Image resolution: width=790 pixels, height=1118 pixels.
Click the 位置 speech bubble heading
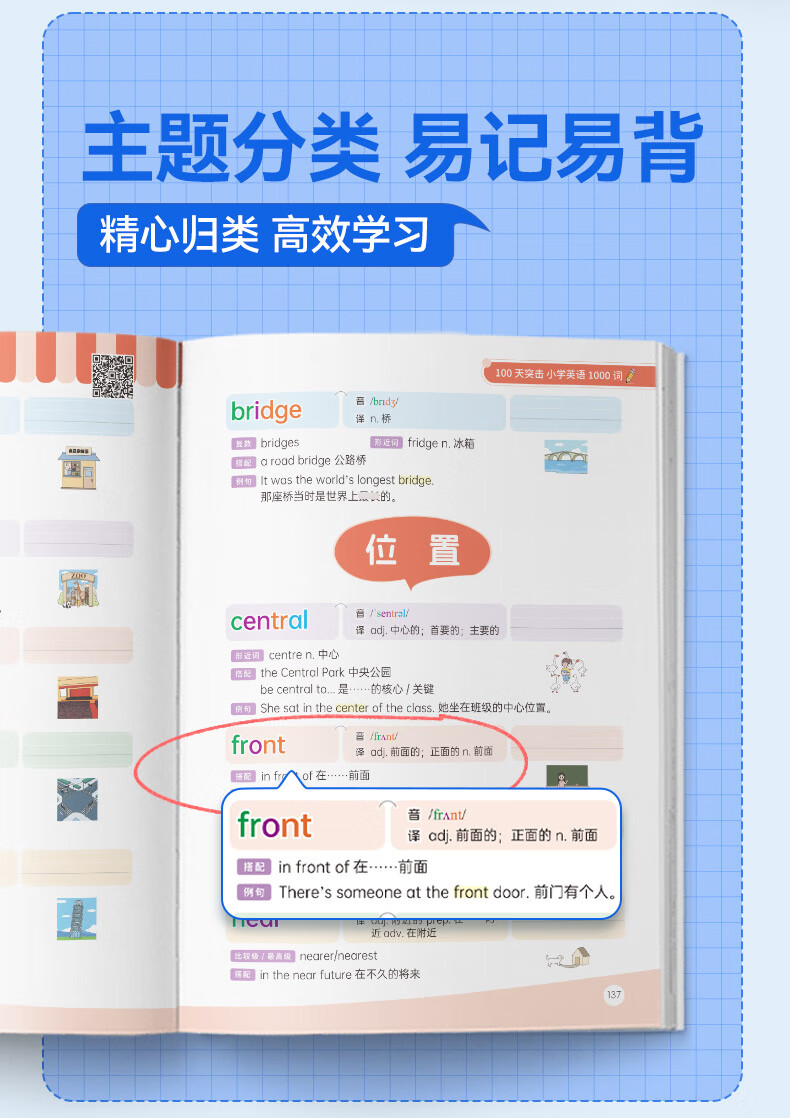point(413,552)
